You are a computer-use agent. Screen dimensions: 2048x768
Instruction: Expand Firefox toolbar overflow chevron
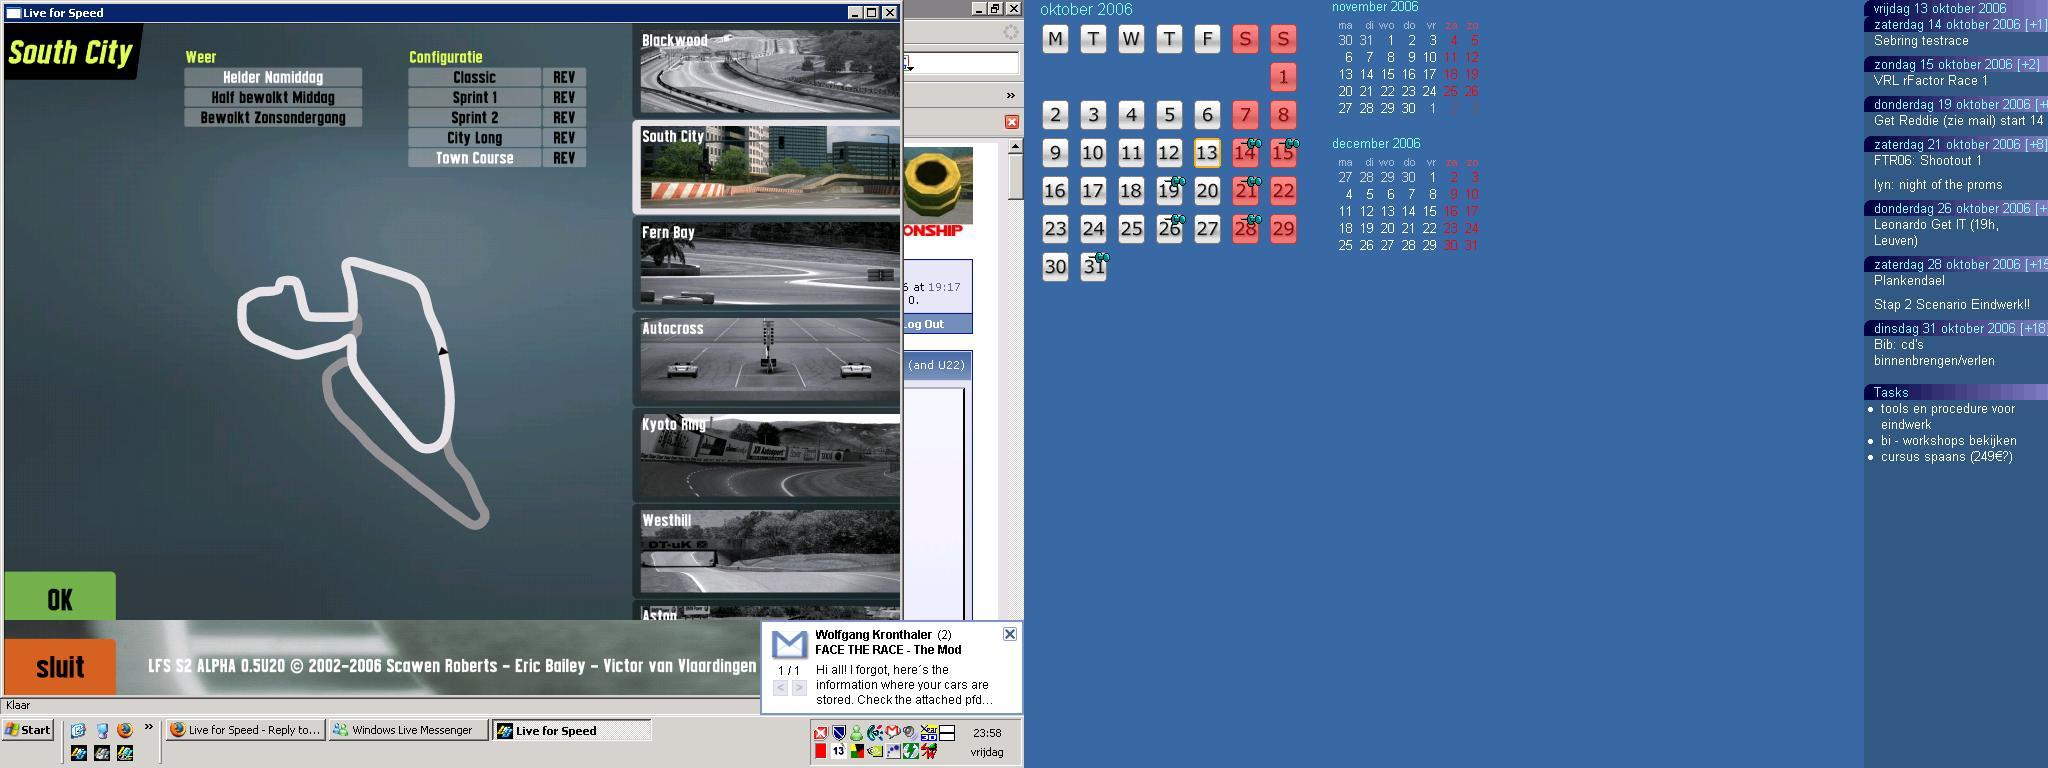[1010, 96]
